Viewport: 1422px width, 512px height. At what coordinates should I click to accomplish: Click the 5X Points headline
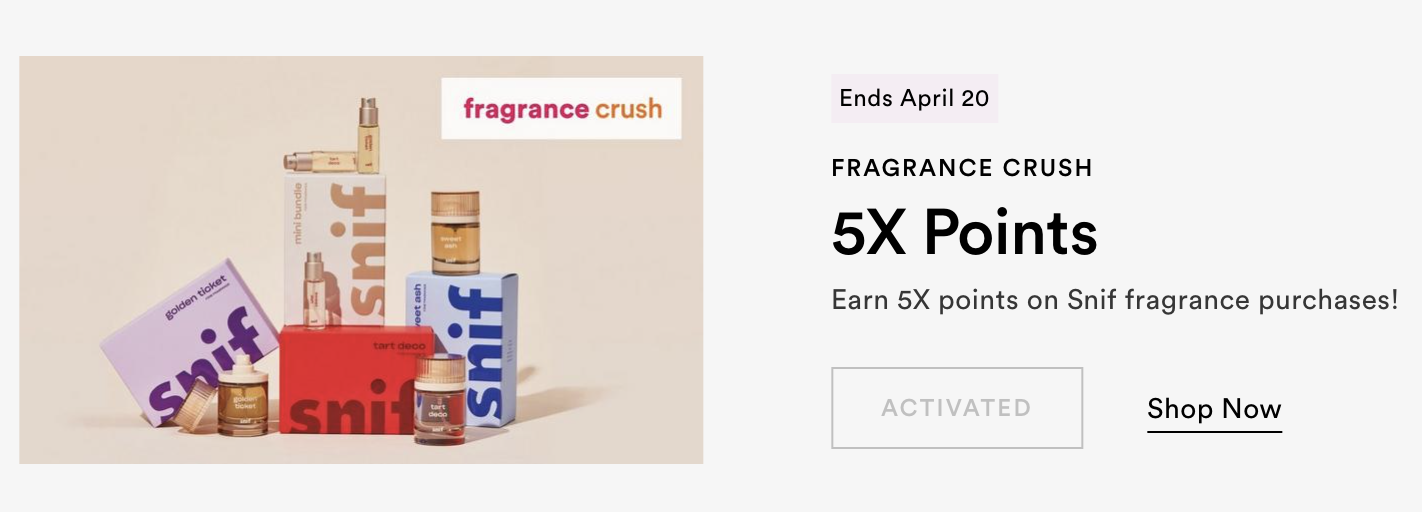tap(964, 232)
